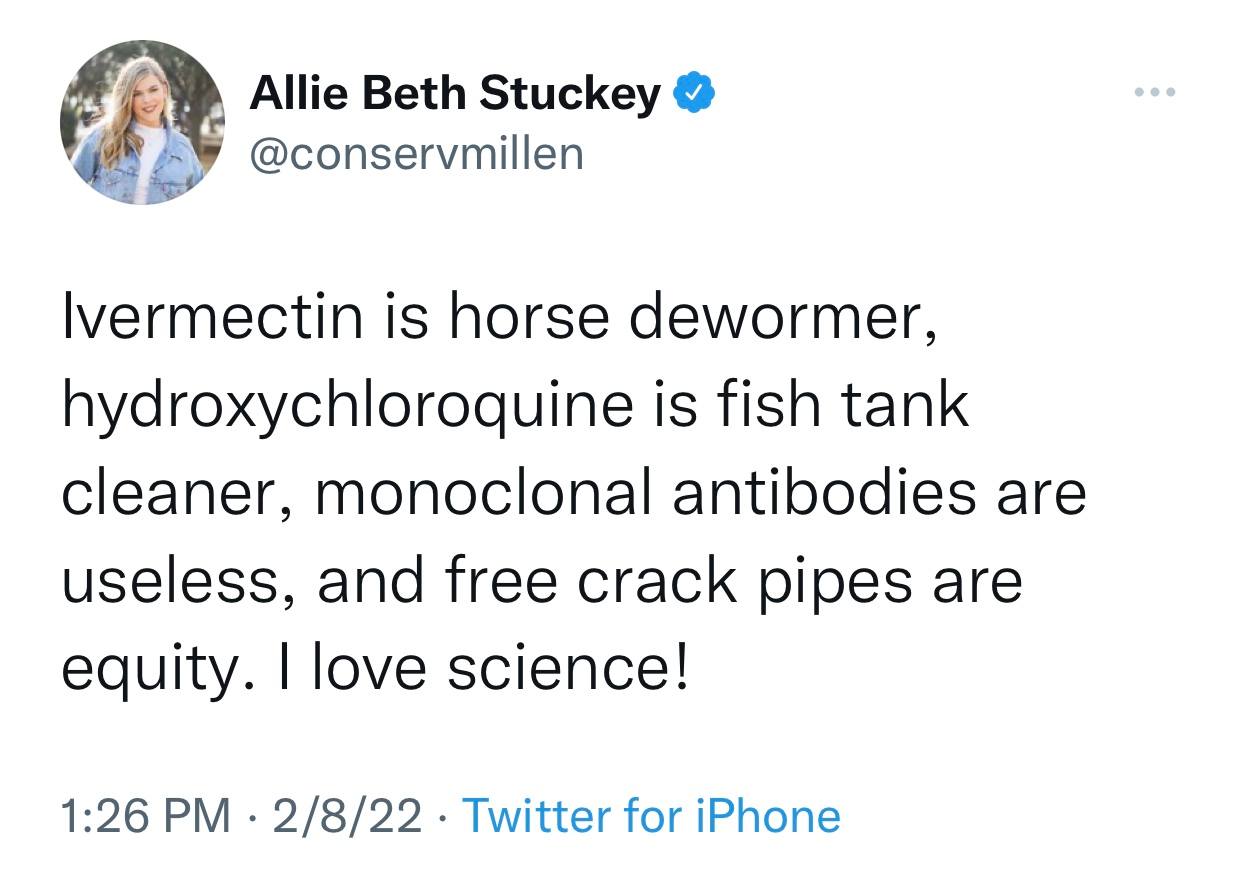Open Allie Beth Stuckey's profile photo
The width and height of the screenshot is (1242, 872).
pyautogui.click(x=142, y=123)
